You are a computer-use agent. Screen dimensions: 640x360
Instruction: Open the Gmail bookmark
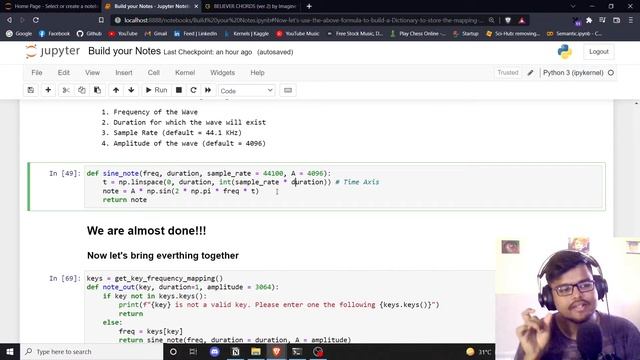(x=156, y=33)
